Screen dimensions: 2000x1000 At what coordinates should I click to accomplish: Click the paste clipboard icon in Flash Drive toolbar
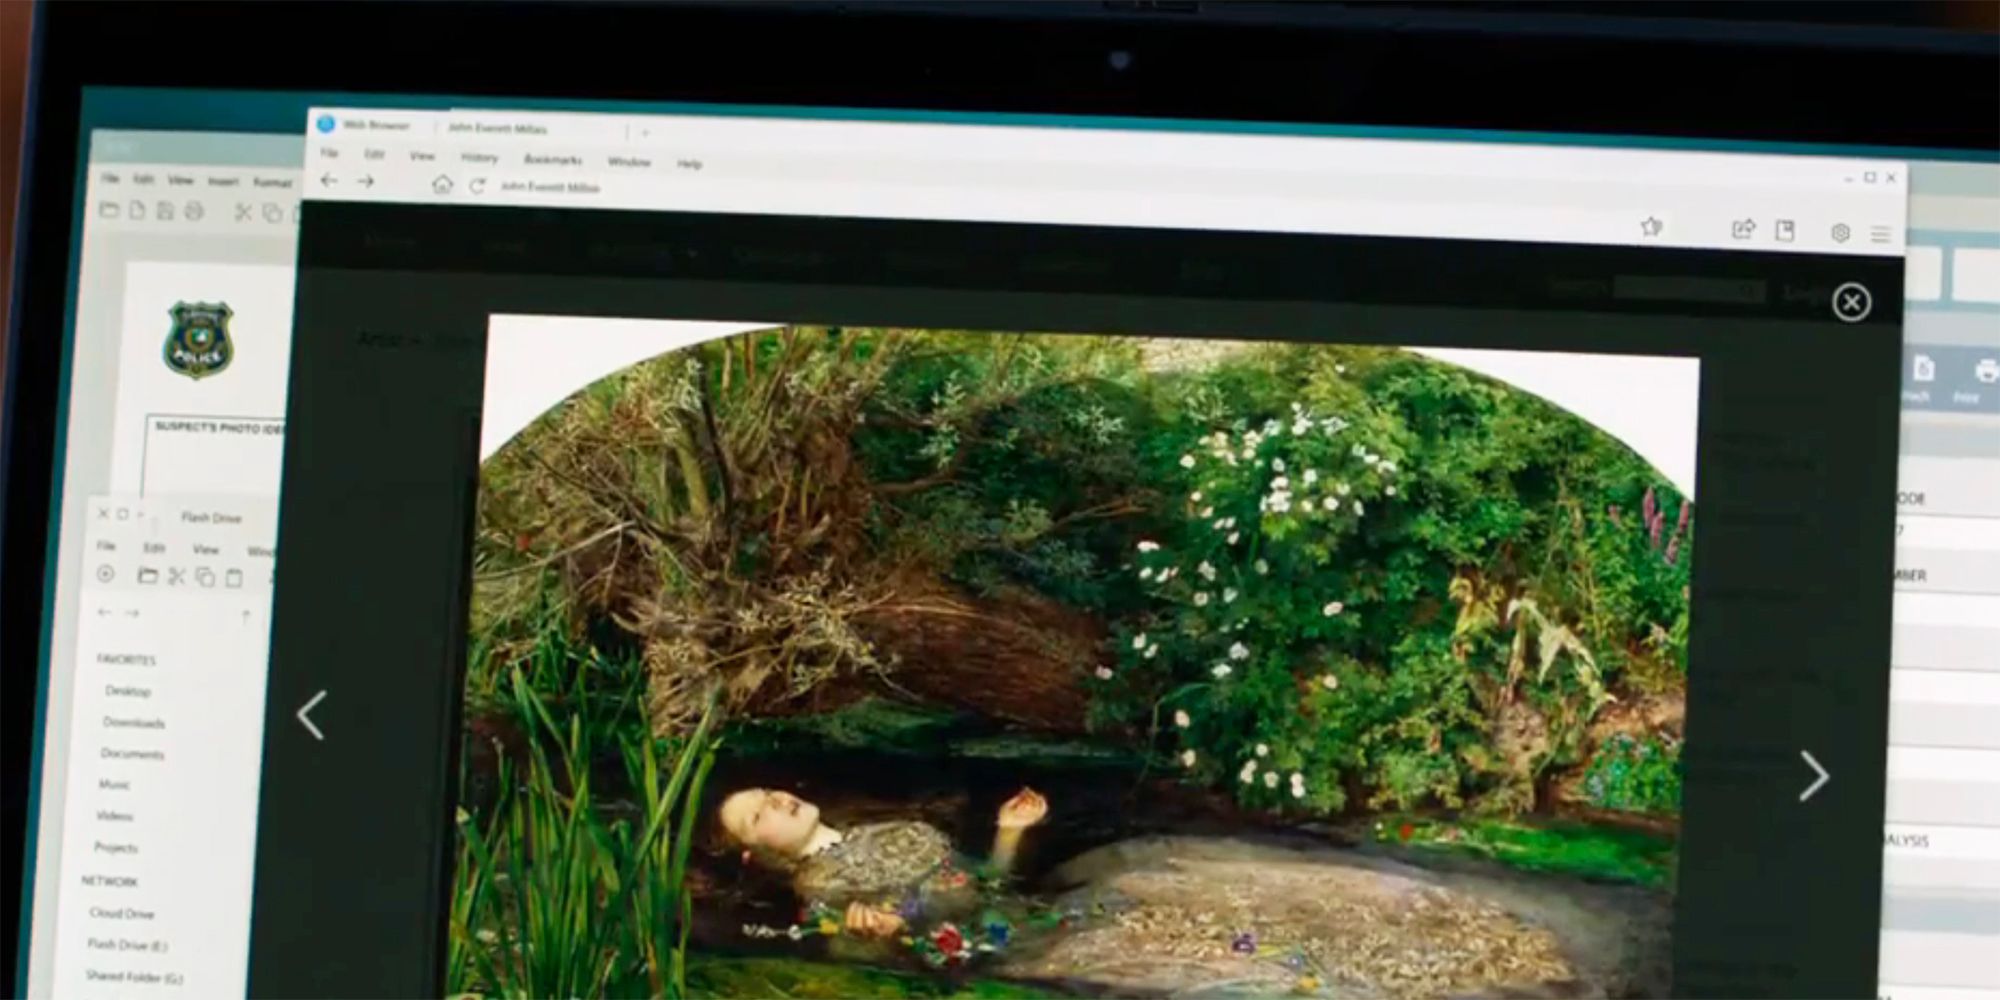click(x=233, y=578)
